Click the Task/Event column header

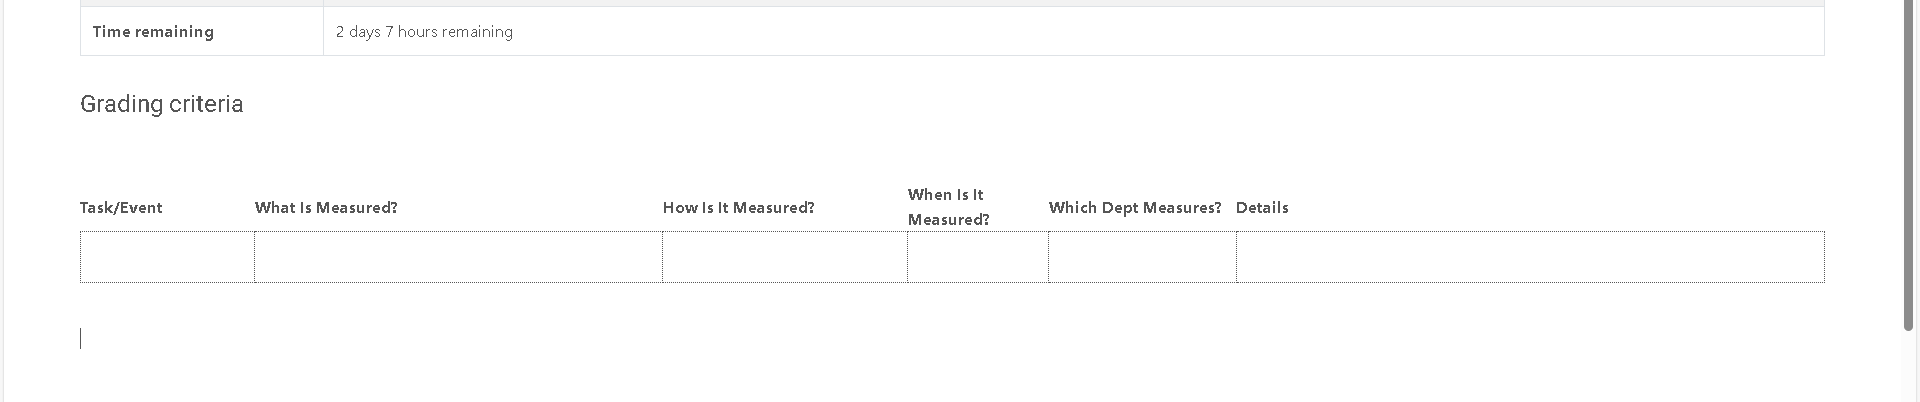coord(121,208)
